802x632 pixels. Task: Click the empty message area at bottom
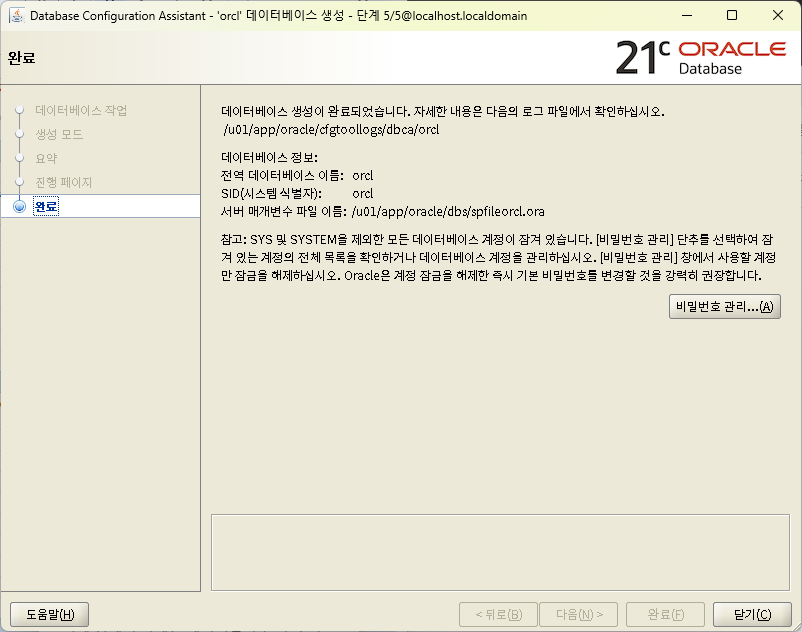500,553
